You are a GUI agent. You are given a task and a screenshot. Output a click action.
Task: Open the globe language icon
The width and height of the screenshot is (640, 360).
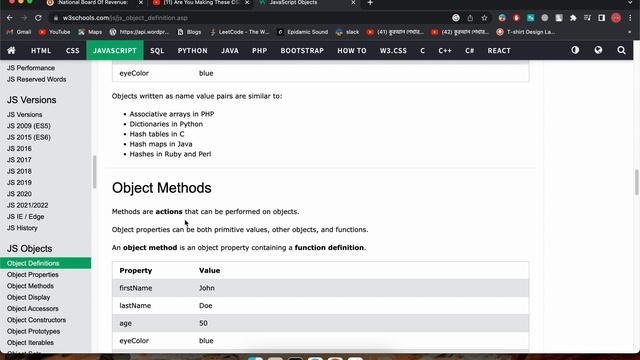[598, 50]
